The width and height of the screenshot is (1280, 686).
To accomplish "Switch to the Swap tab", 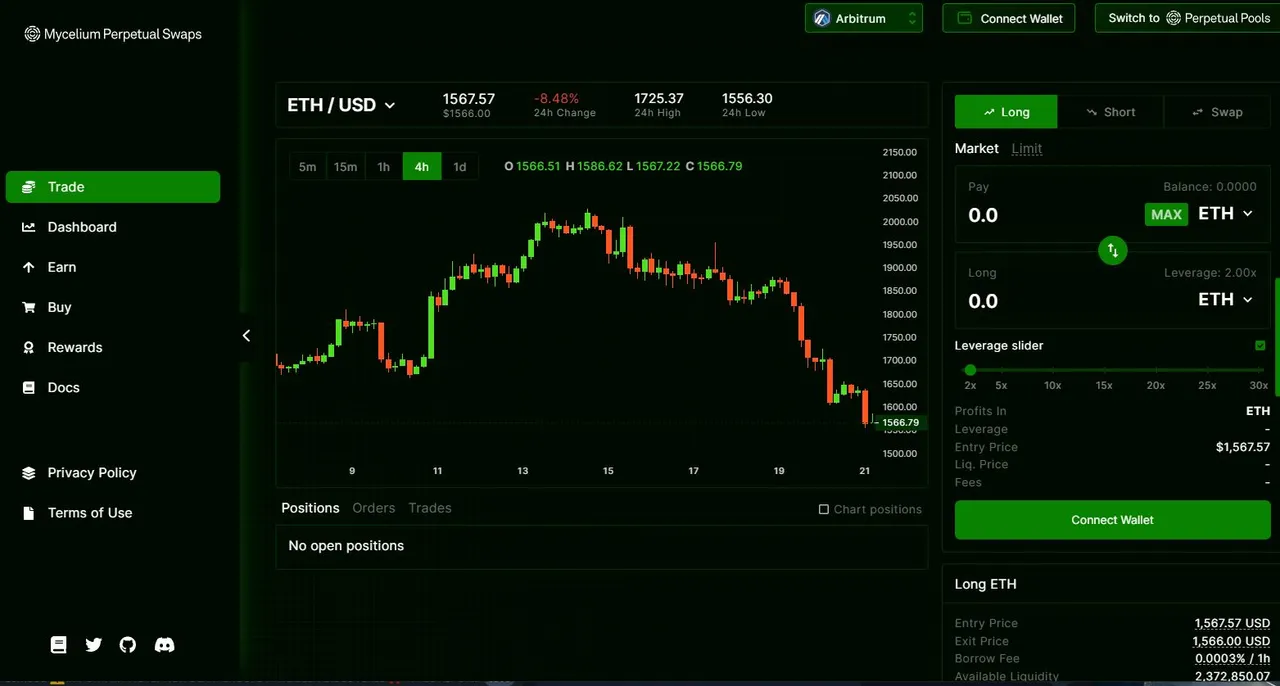I will [1217, 112].
